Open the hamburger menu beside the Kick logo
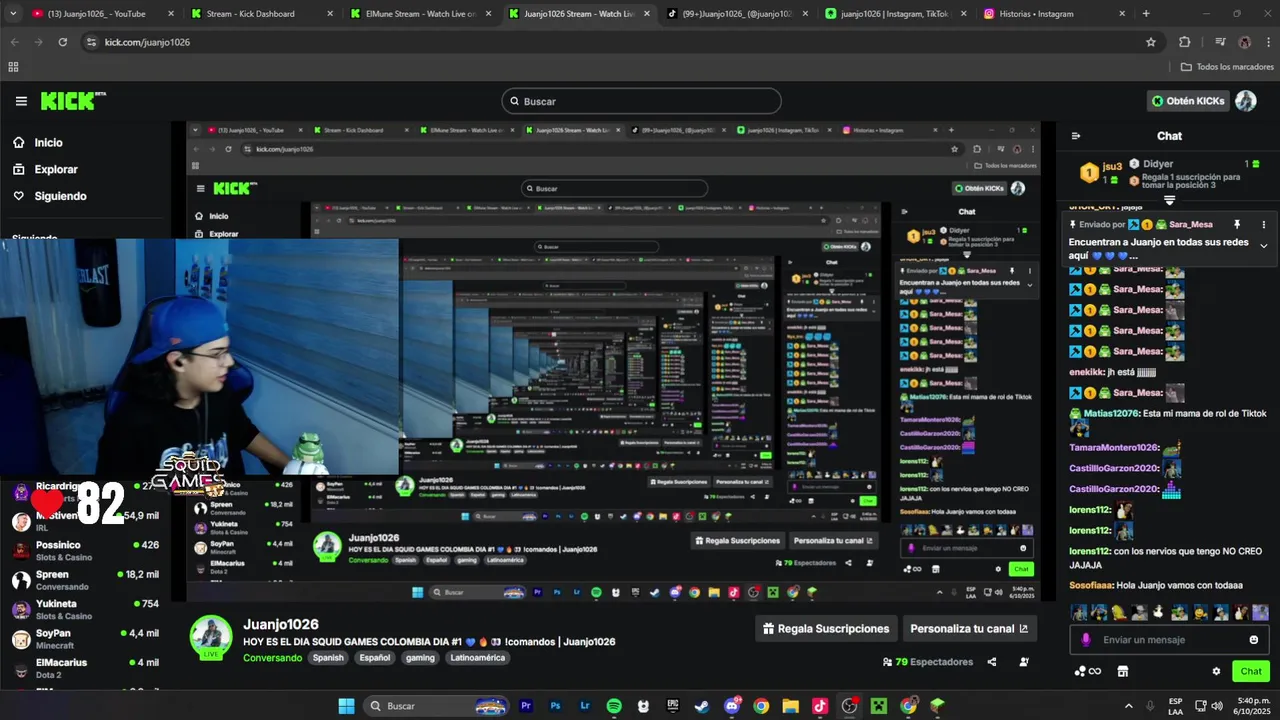The image size is (1280, 720). click(21, 101)
